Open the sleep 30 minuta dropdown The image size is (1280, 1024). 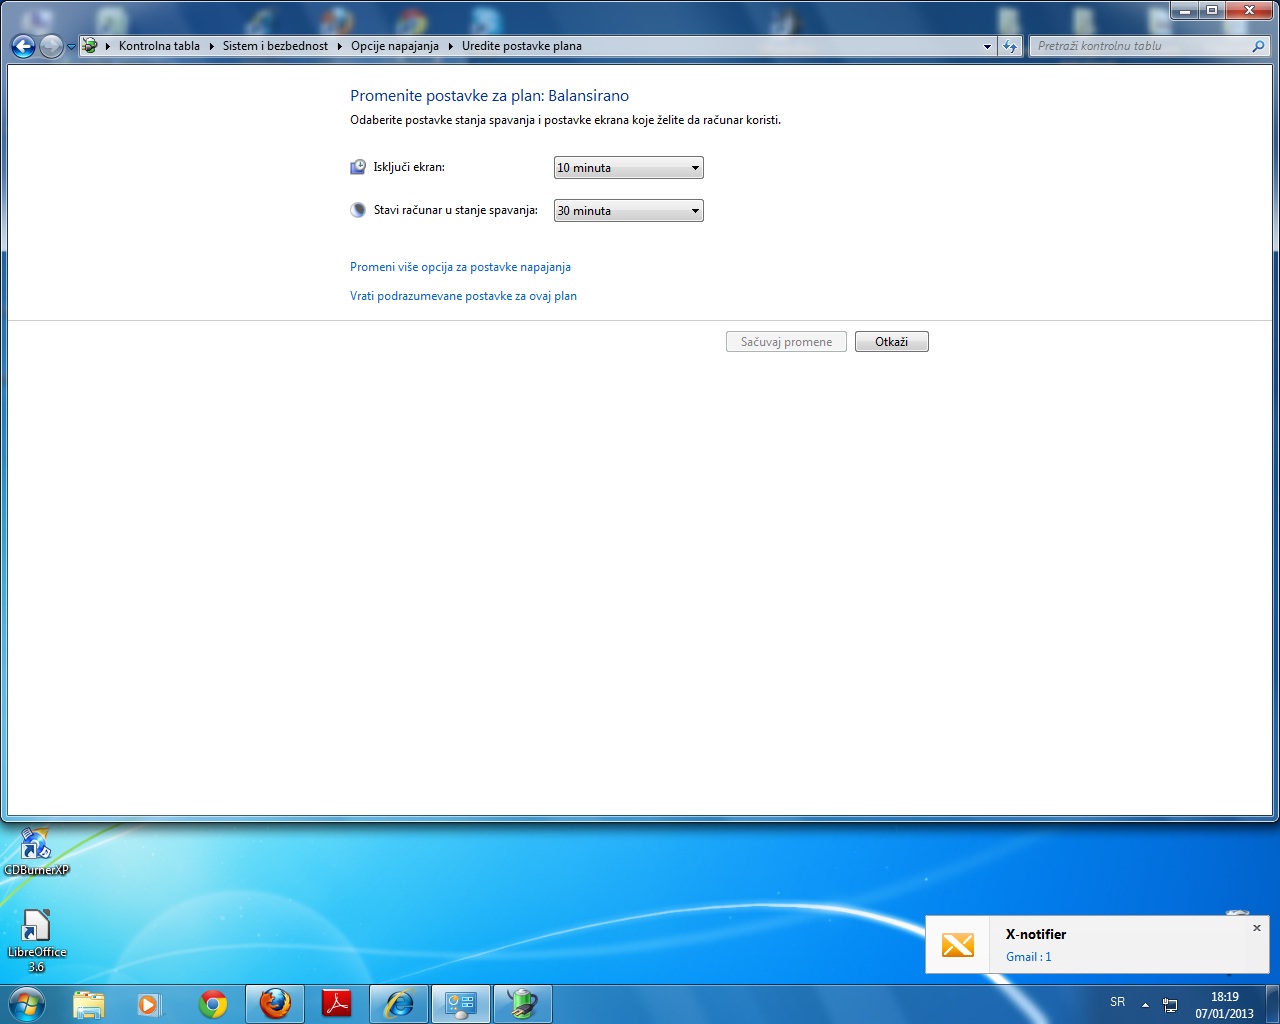point(629,211)
